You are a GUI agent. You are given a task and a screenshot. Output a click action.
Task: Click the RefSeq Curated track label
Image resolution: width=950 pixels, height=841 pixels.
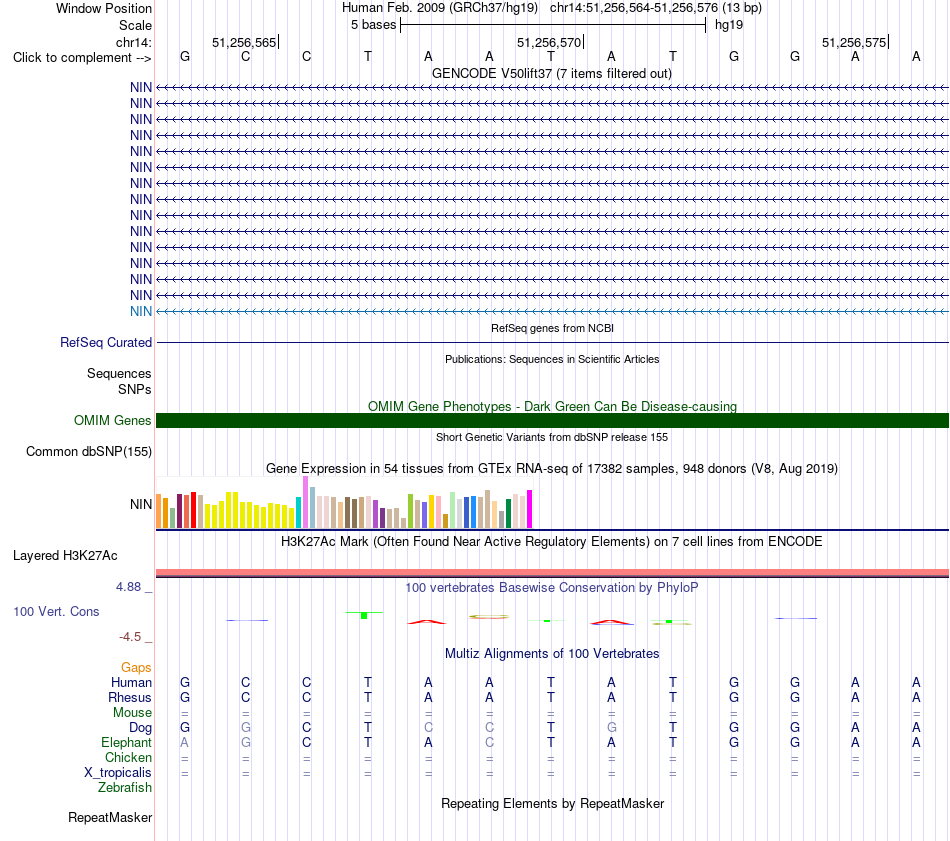[105, 342]
